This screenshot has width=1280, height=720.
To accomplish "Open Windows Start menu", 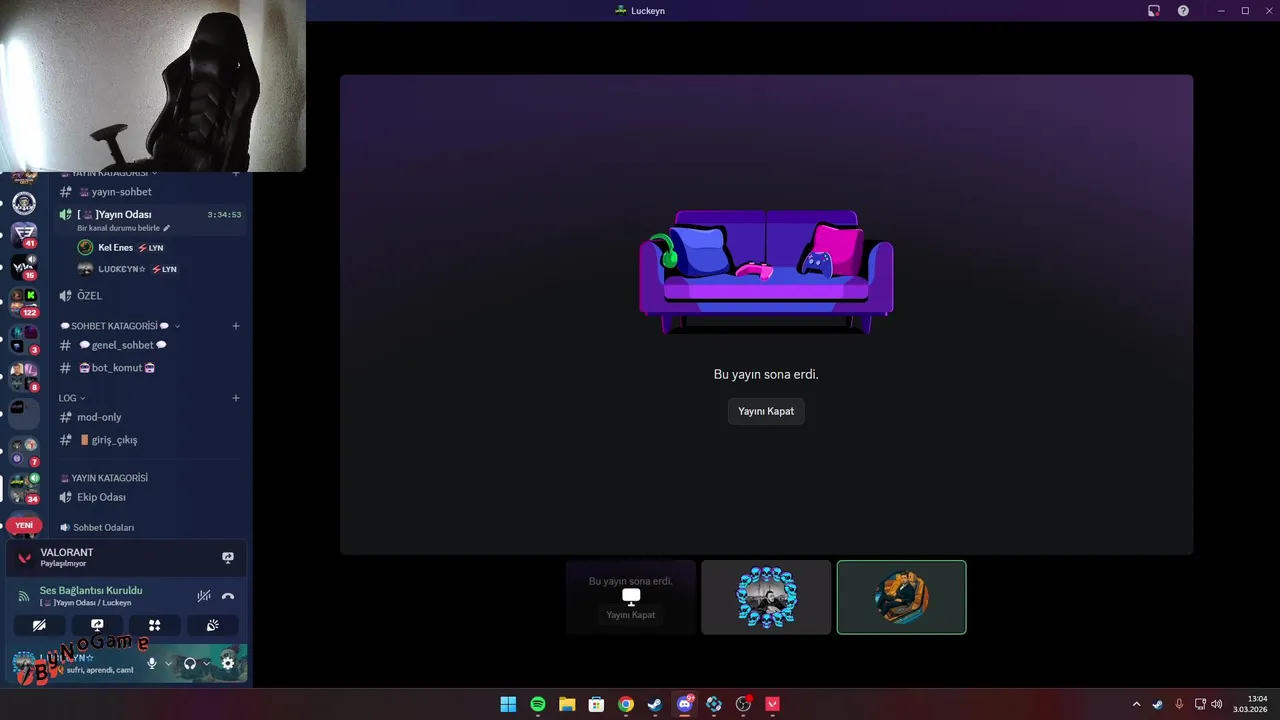I will pyautogui.click(x=508, y=704).
